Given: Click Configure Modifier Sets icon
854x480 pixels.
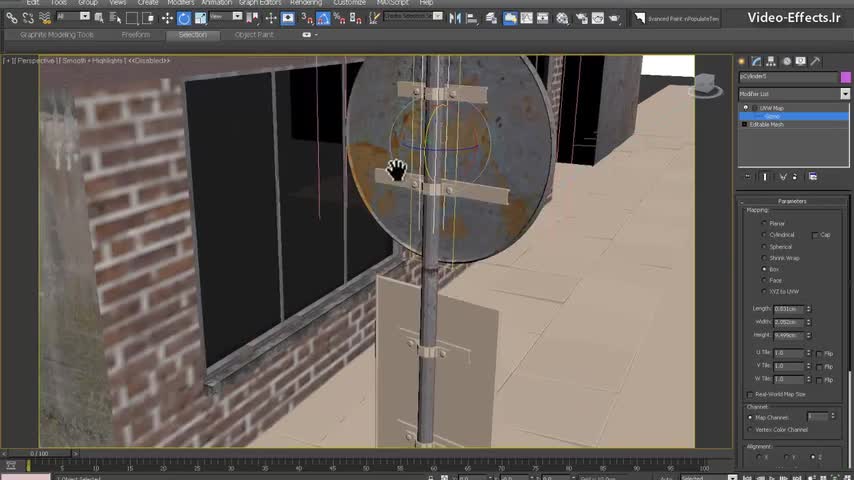Looking at the screenshot, I should coord(813,177).
